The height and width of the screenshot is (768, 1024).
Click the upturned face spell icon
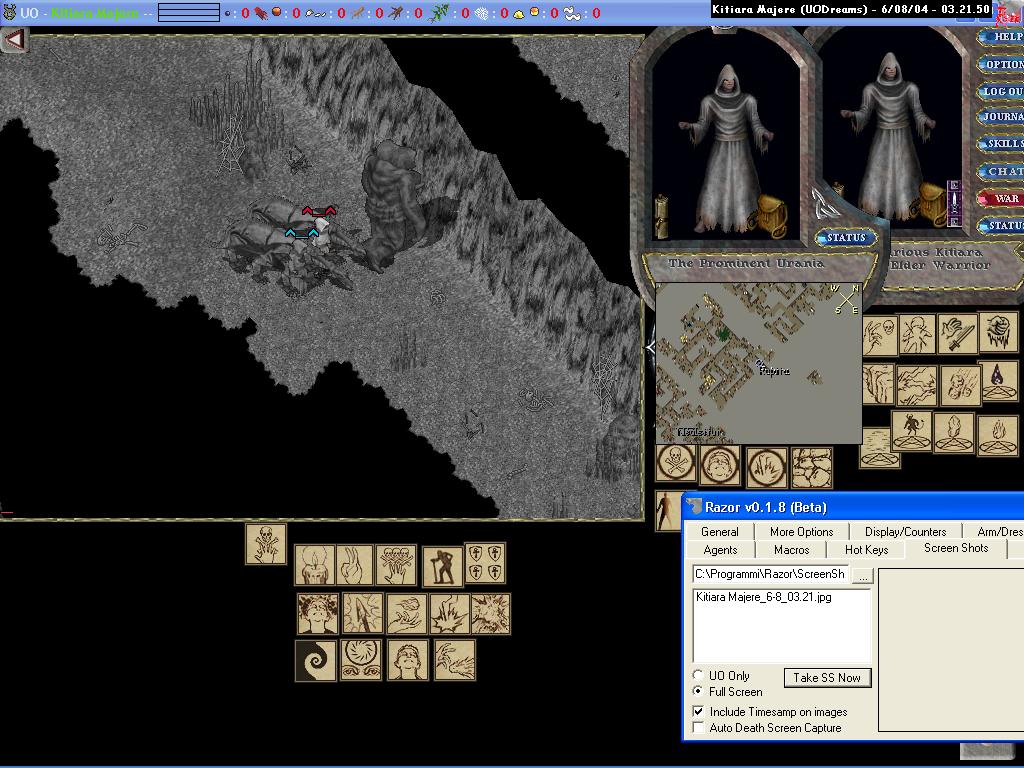408,660
